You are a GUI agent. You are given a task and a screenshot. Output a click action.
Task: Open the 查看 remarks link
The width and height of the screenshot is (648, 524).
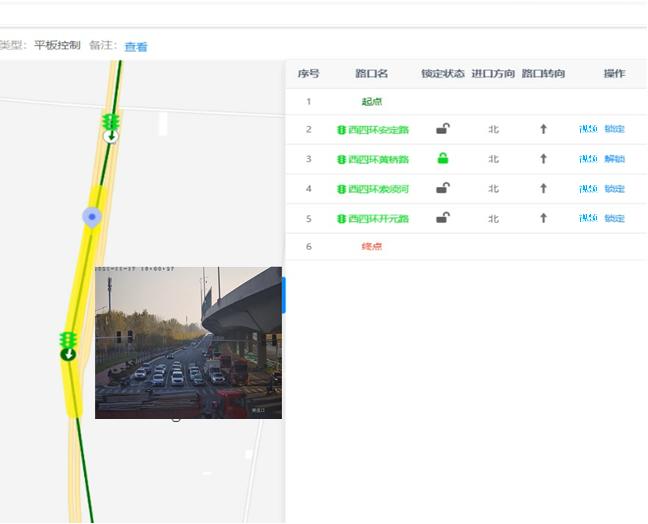tap(136, 47)
